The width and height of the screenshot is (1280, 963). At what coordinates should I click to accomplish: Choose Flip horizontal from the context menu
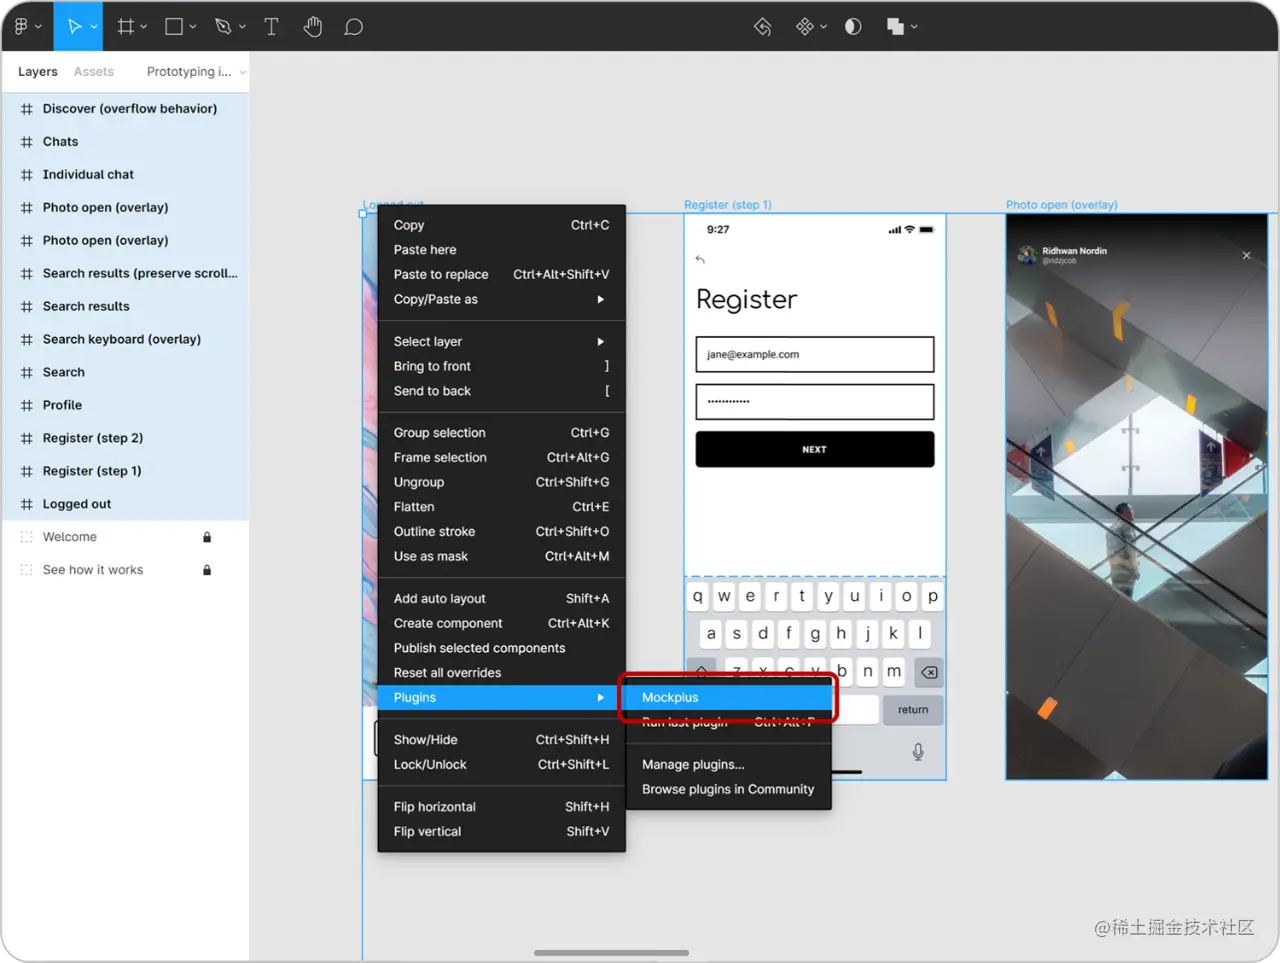(x=501, y=807)
